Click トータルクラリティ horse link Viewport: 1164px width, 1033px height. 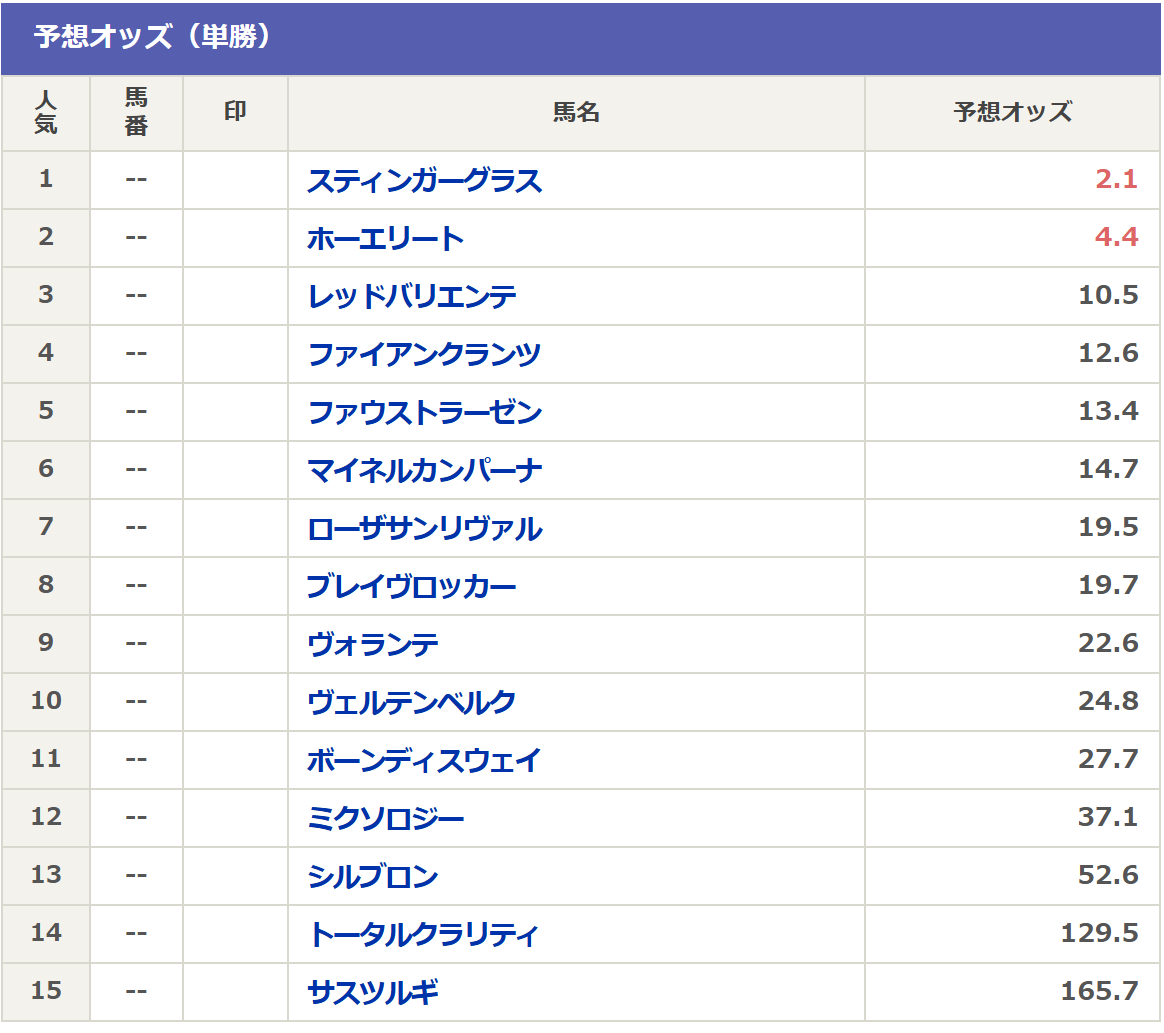(423, 935)
